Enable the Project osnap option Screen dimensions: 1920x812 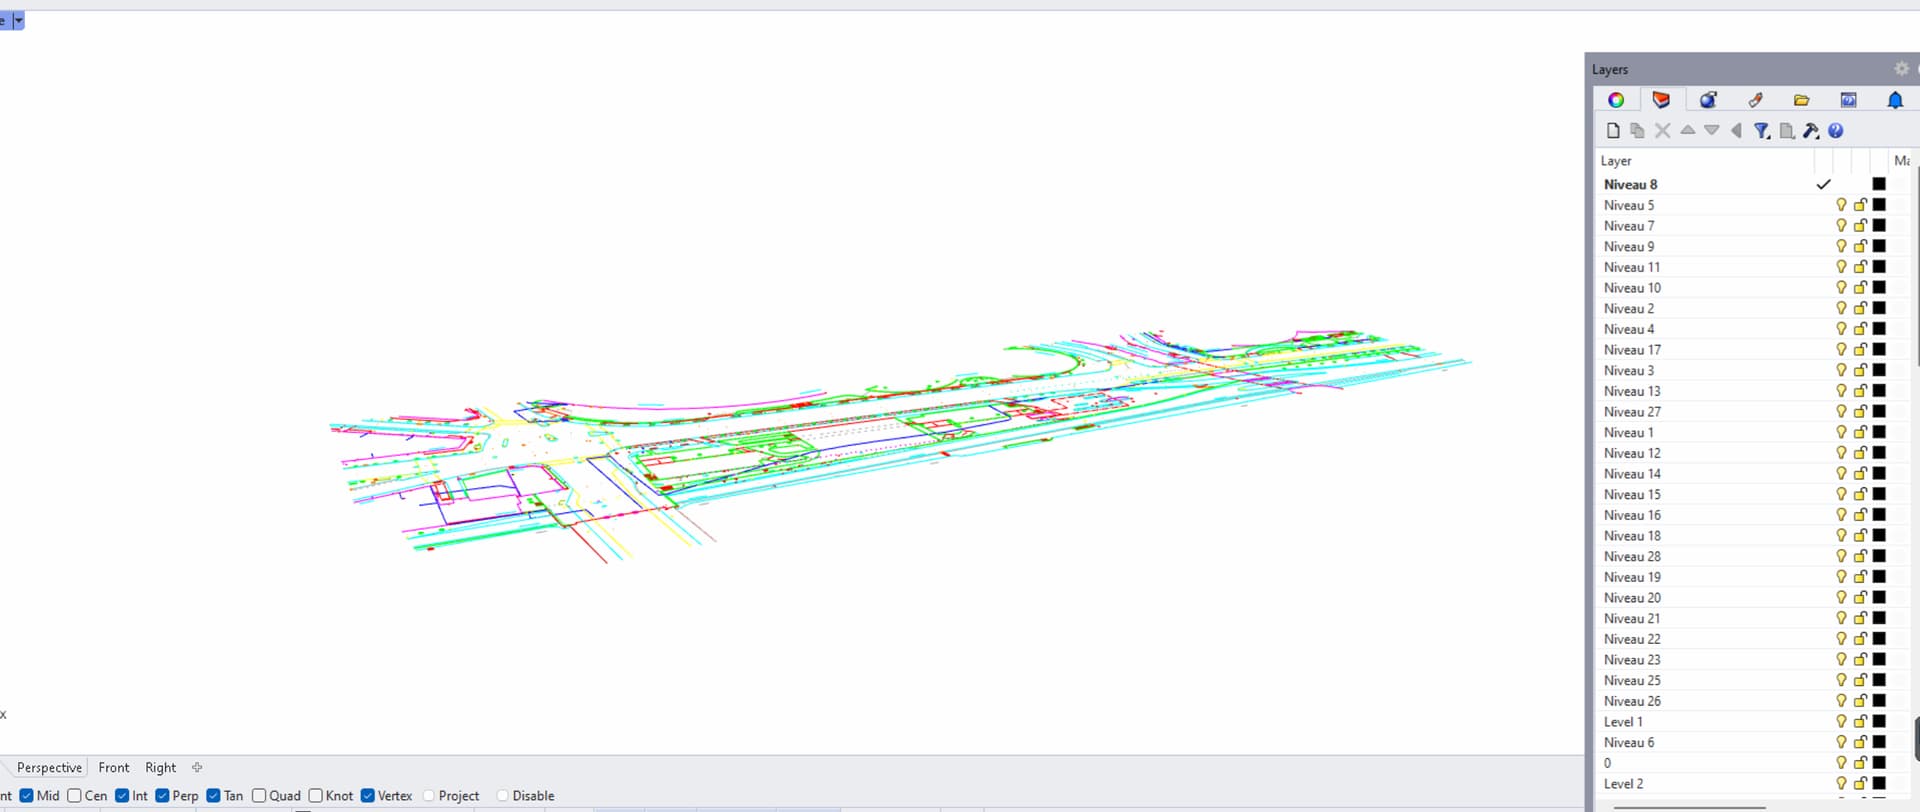(x=429, y=796)
